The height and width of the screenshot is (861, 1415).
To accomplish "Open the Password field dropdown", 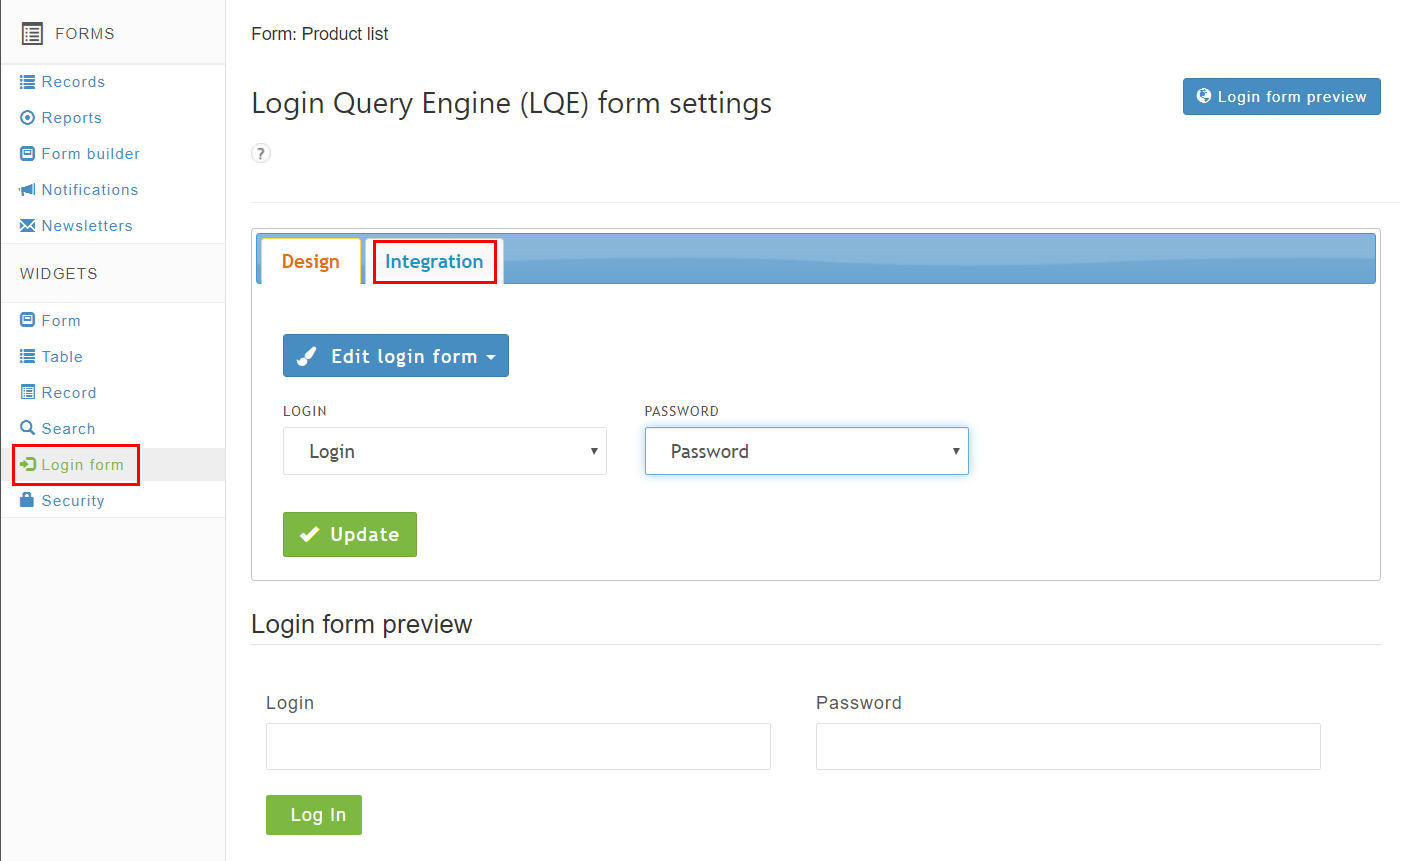I will click(807, 451).
